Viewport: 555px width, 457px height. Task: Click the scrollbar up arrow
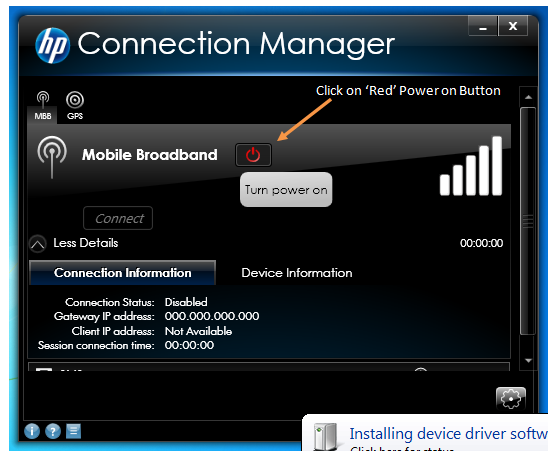pos(528,97)
